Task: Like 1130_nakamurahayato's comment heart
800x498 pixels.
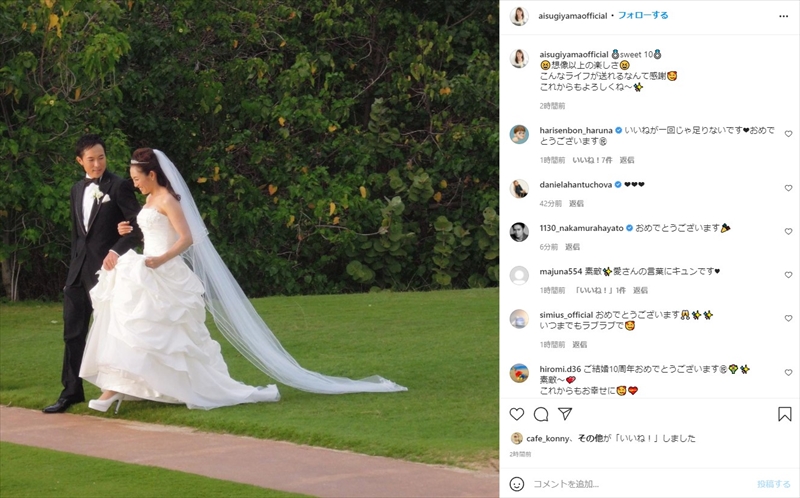Action: coord(788,231)
